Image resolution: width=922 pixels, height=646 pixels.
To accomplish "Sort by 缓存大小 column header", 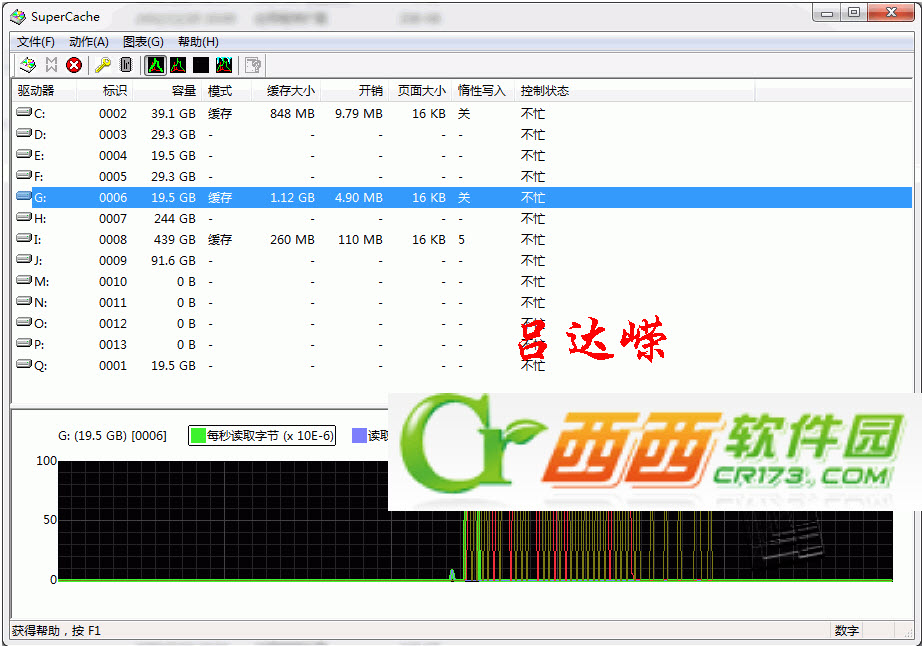I will pyautogui.click(x=290, y=91).
